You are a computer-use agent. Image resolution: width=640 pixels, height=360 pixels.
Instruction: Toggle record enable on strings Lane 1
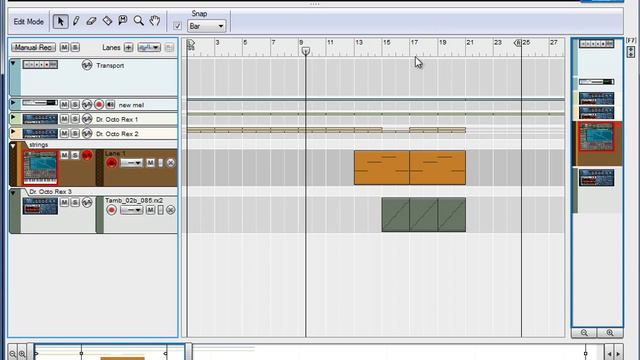click(x=111, y=163)
